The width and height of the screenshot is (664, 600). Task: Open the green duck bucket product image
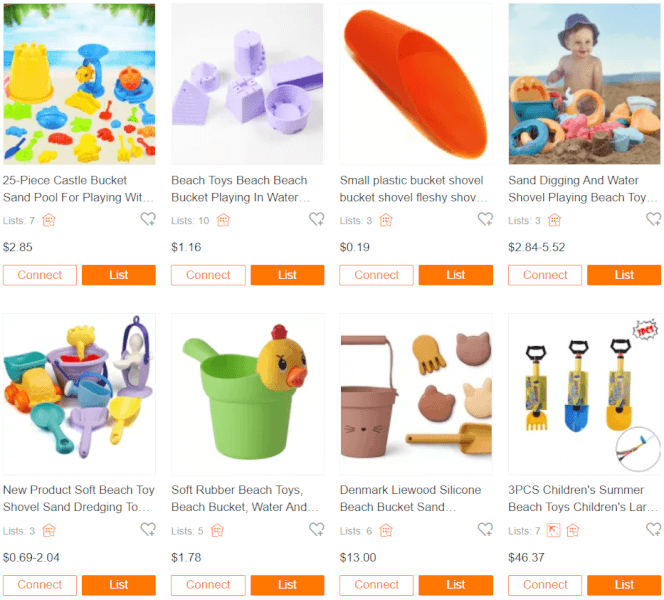248,394
